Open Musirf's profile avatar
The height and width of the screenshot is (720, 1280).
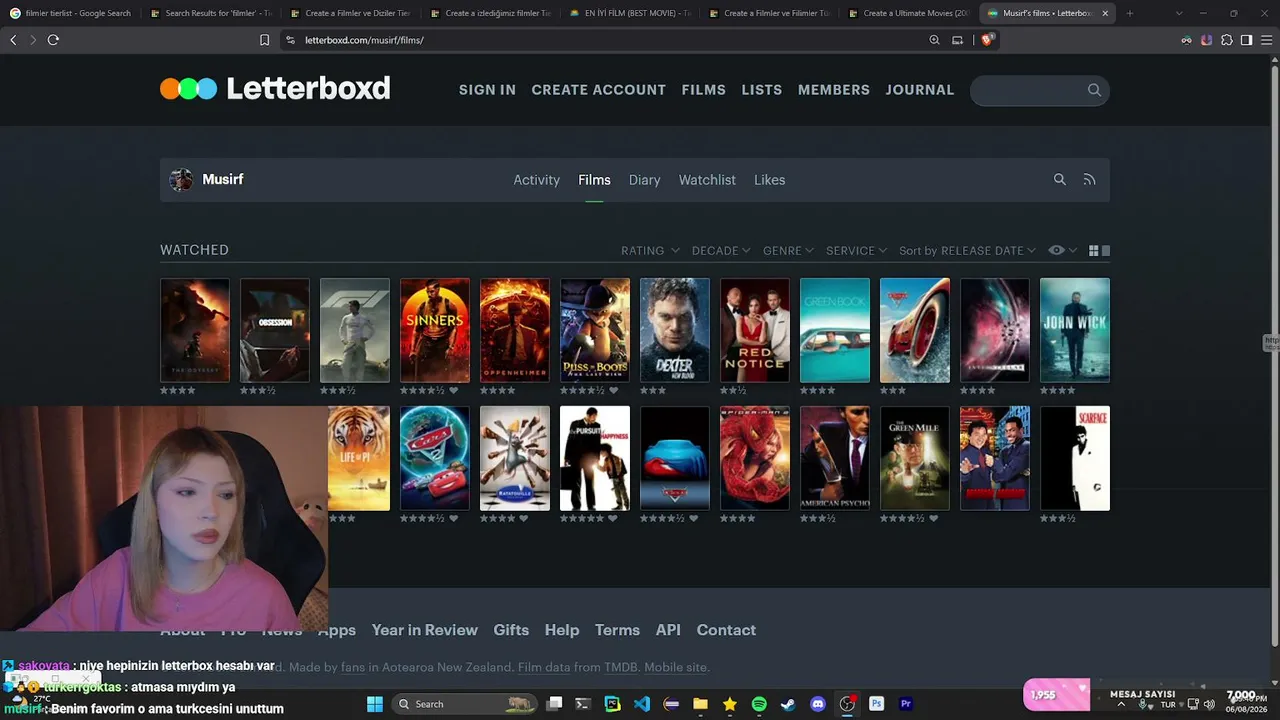pyautogui.click(x=181, y=180)
